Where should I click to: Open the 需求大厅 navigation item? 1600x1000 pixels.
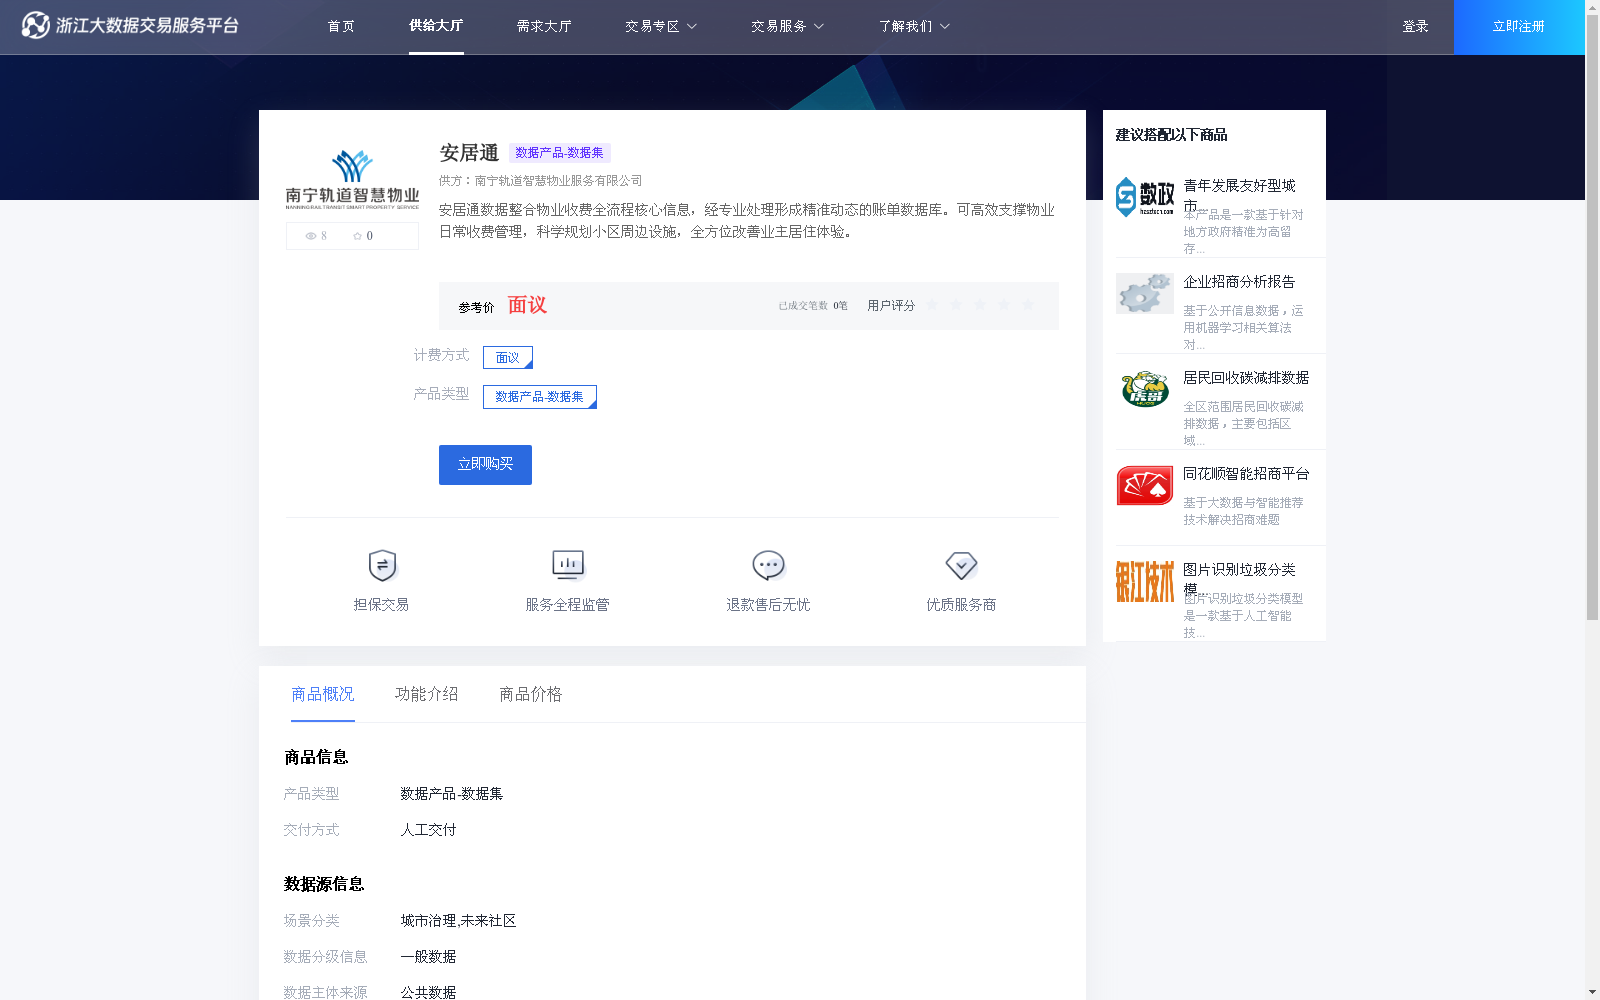544,27
